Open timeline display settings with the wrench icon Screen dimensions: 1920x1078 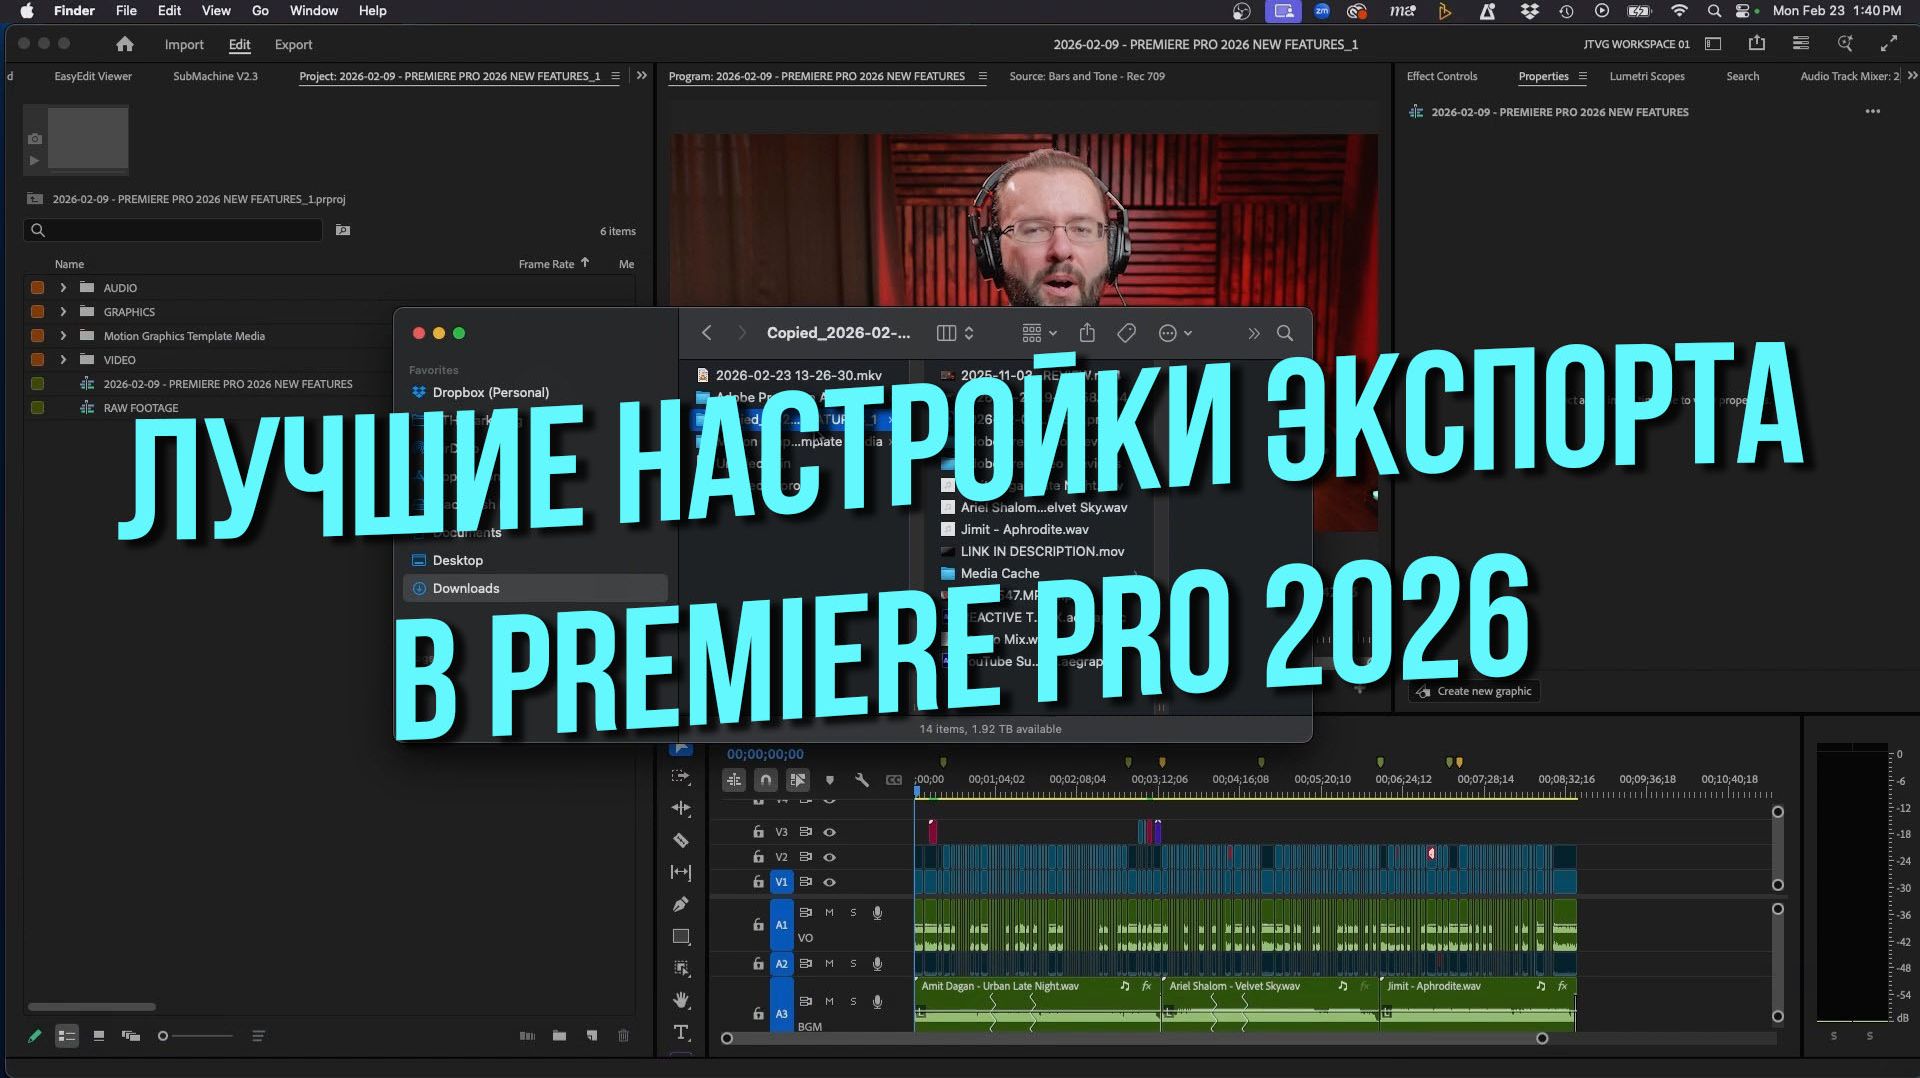click(x=861, y=779)
